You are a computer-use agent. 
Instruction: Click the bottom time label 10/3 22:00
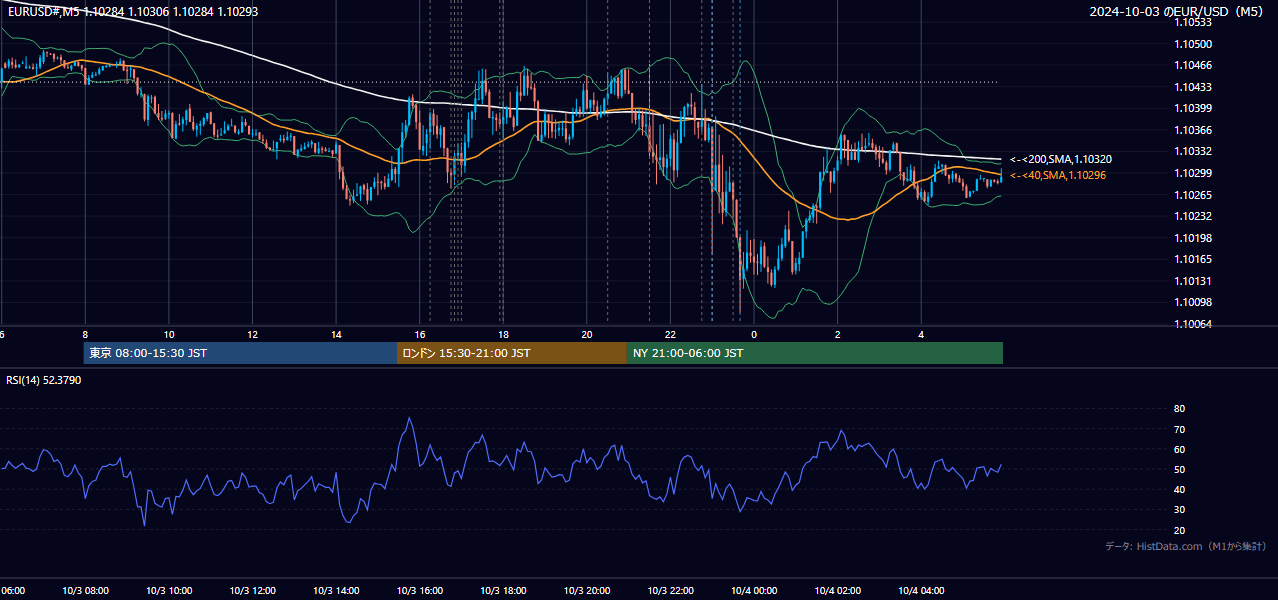coord(670,591)
